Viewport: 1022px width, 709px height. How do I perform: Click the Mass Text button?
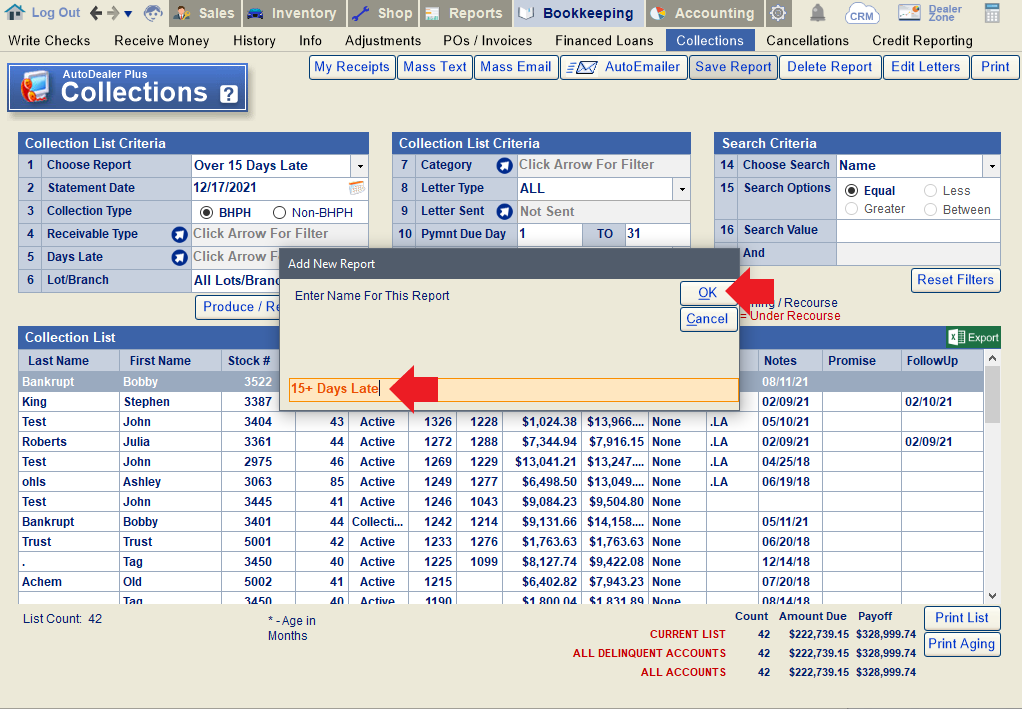[x=435, y=67]
